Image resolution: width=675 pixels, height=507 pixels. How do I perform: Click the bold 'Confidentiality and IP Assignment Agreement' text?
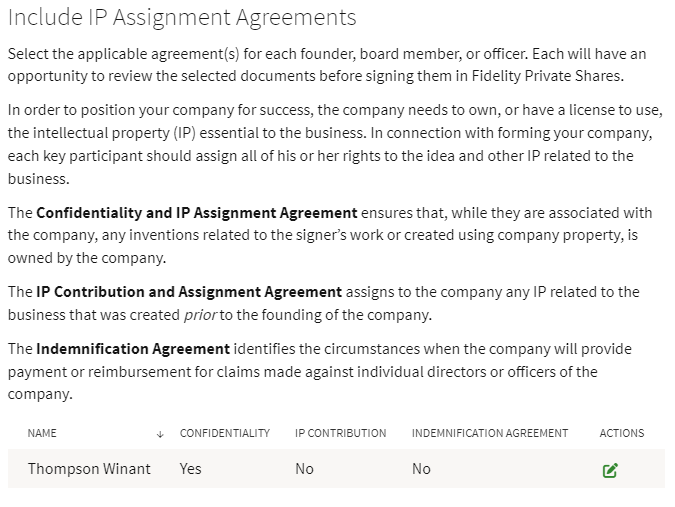click(x=196, y=212)
